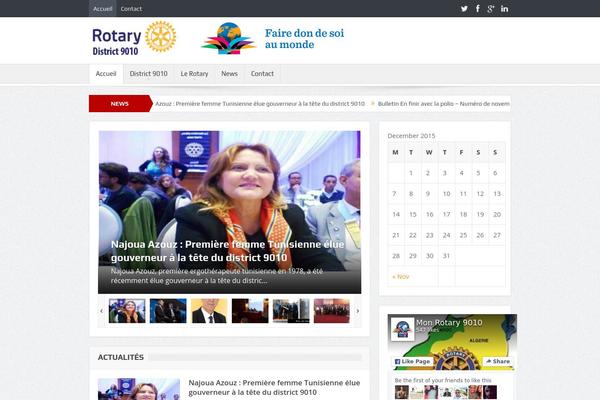Open Contact in main navigation
Image resolution: width=600 pixels, height=400 pixels.
tap(262, 73)
